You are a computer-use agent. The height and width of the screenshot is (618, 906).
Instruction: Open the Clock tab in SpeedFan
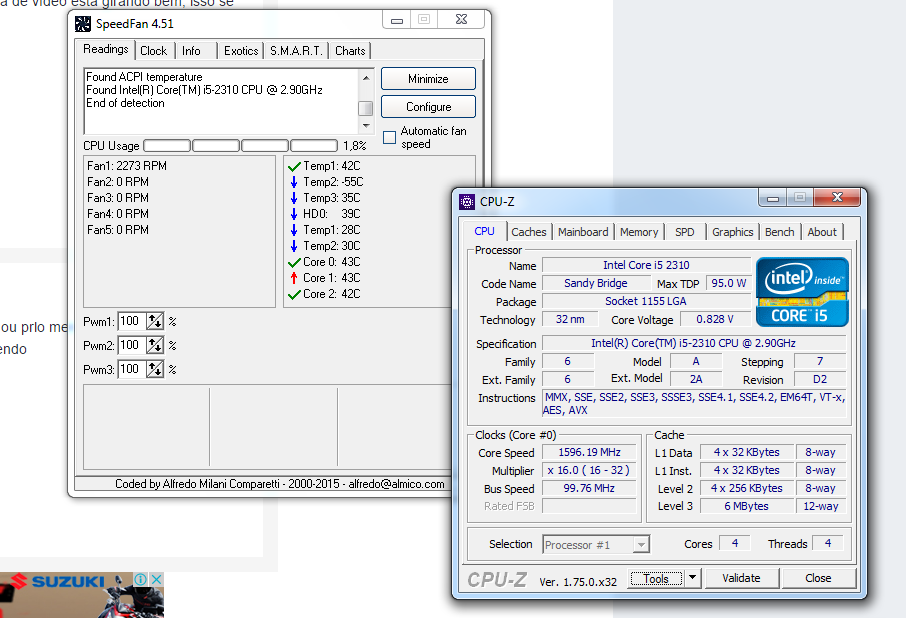(x=154, y=51)
